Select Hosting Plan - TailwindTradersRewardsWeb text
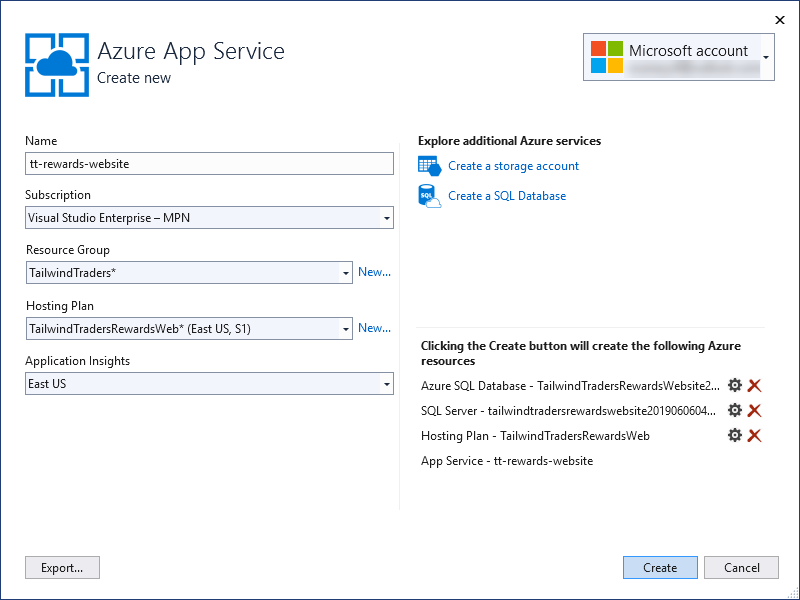Screen dimensions: 800x600 [x=535, y=436]
